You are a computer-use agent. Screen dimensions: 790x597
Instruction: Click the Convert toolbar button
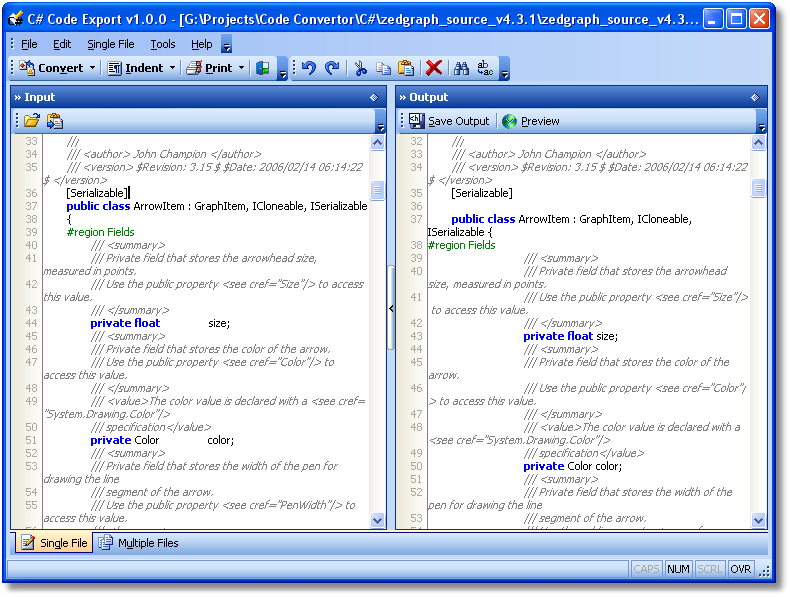point(51,68)
